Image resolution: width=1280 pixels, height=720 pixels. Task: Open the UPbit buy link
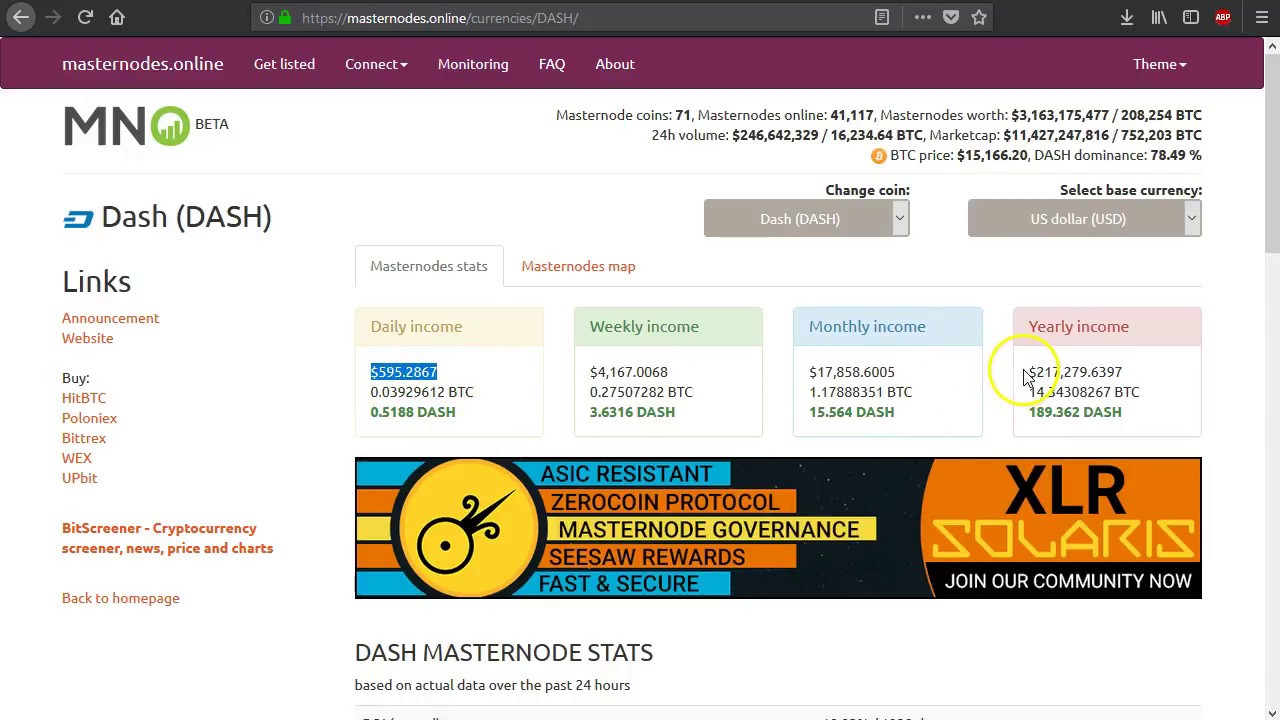coord(80,478)
